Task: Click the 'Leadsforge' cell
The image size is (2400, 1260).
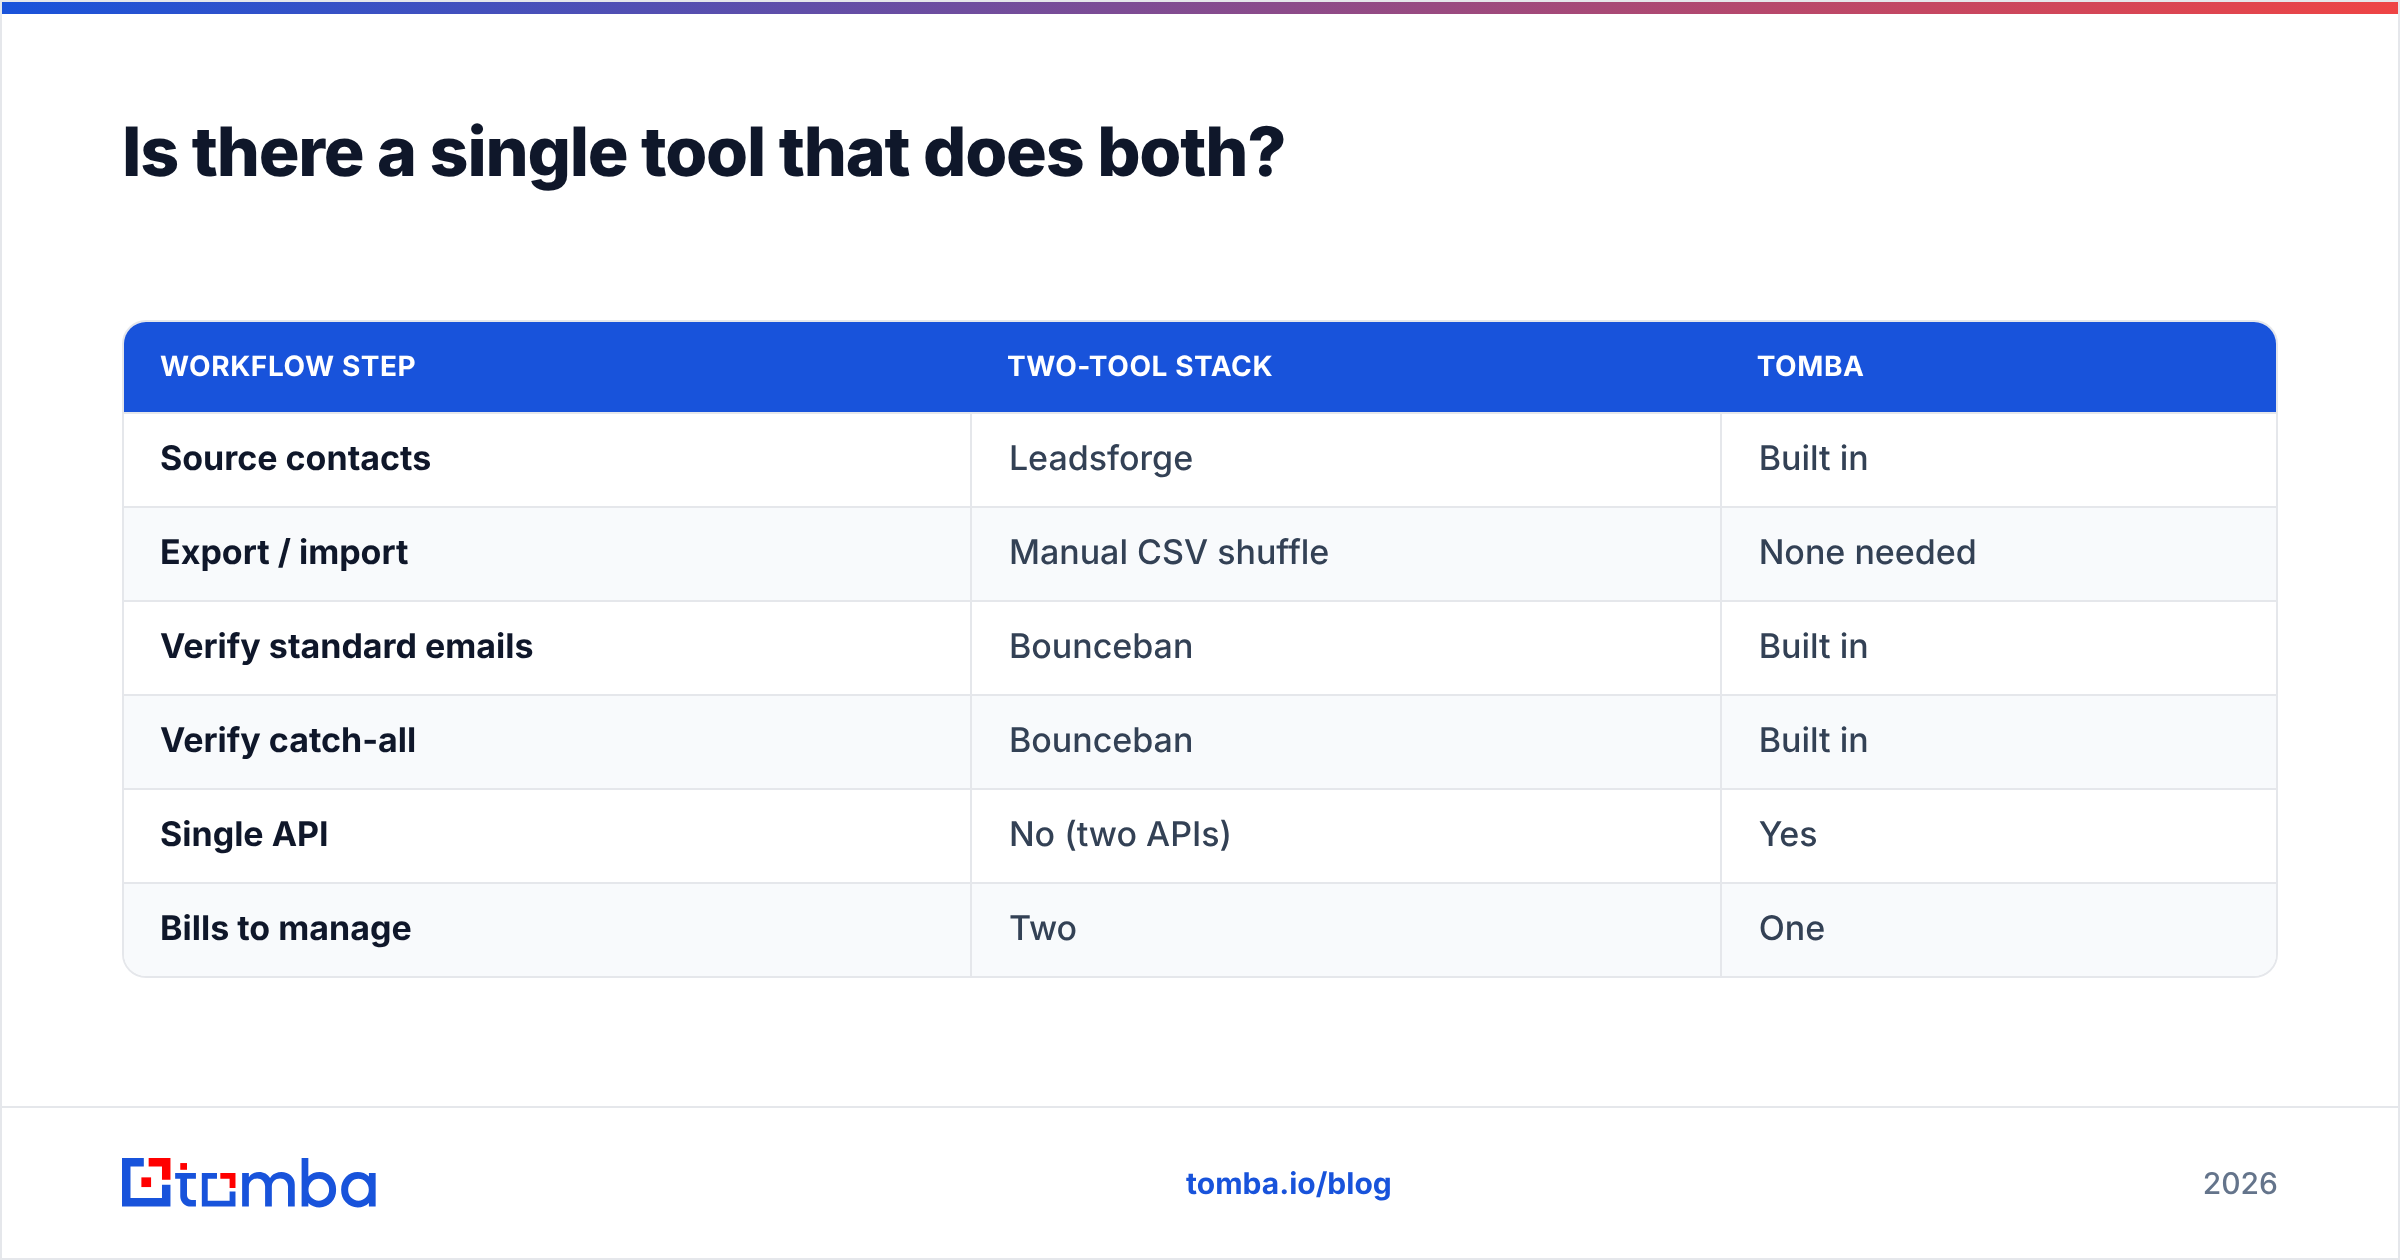Action: point(1101,459)
